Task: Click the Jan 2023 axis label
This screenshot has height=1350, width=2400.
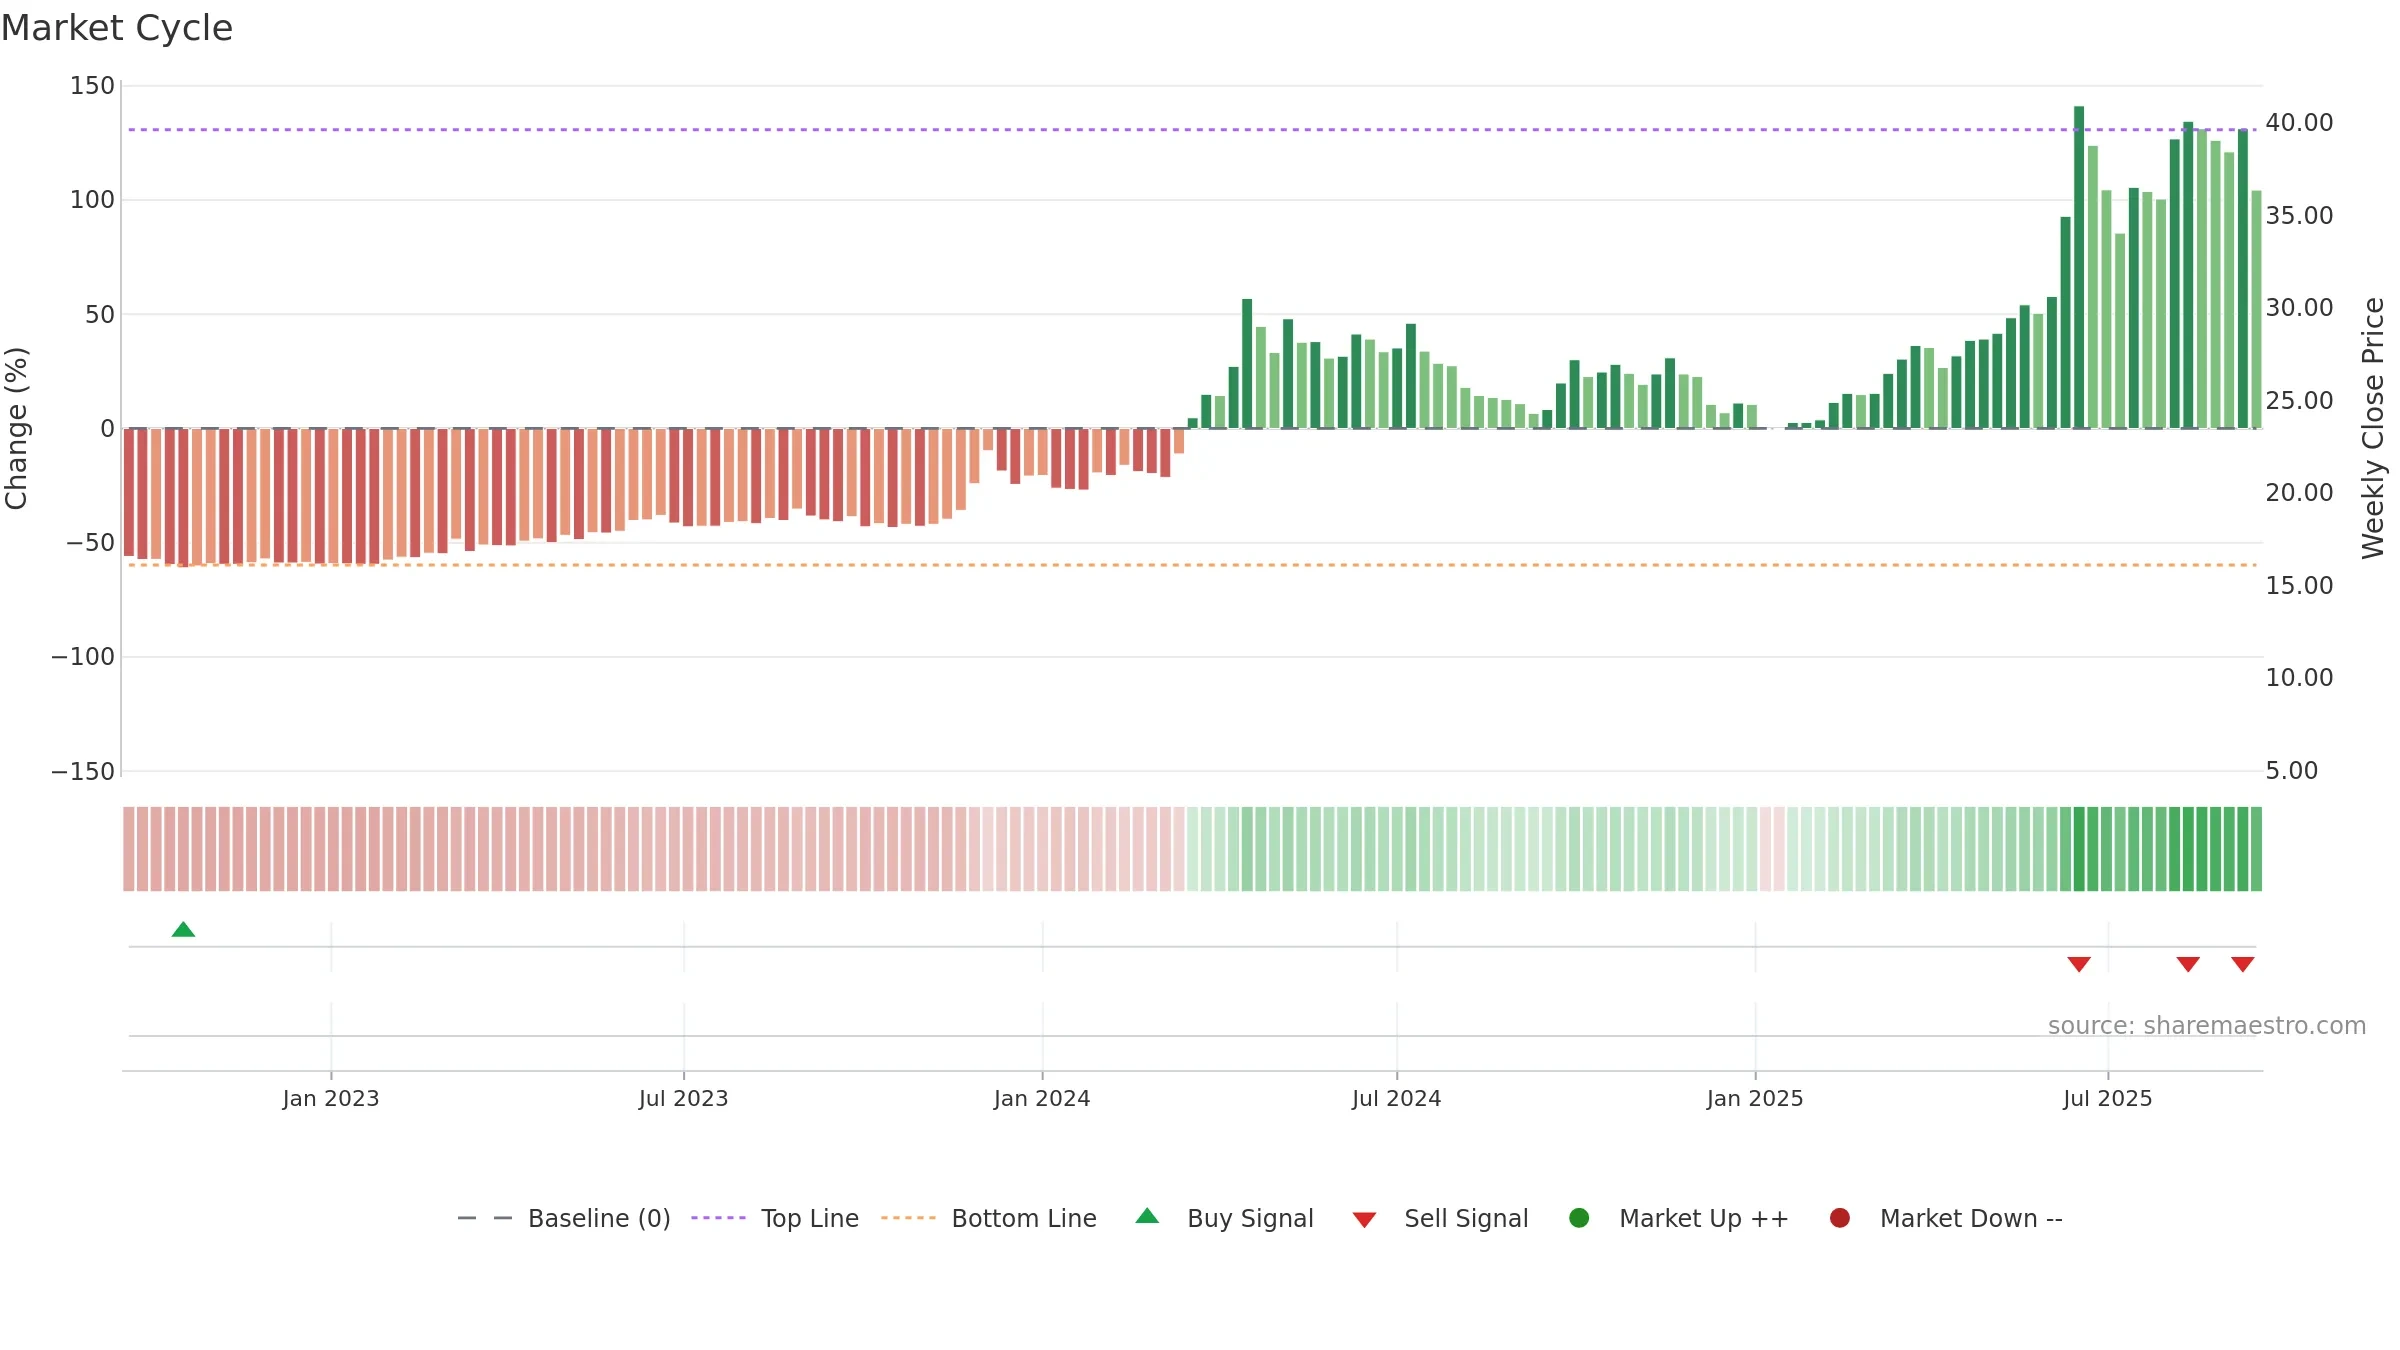Action: [x=331, y=1098]
